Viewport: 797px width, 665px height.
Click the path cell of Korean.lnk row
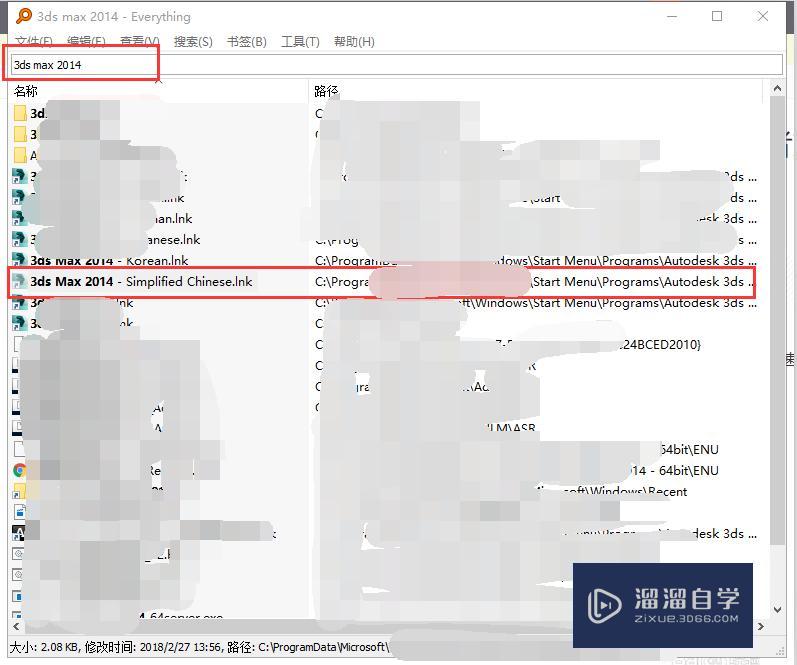(535, 260)
